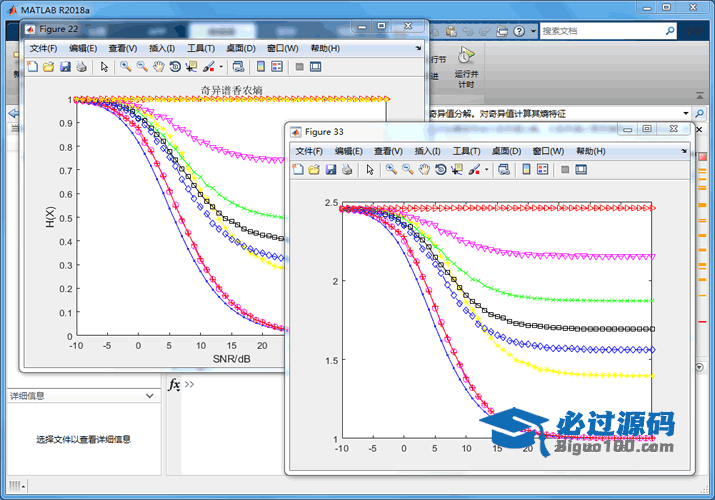Expand dropdown arrow beside MATLAB Help icon
This screenshot has width=715, height=500.
pyautogui.click(x=533, y=31)
